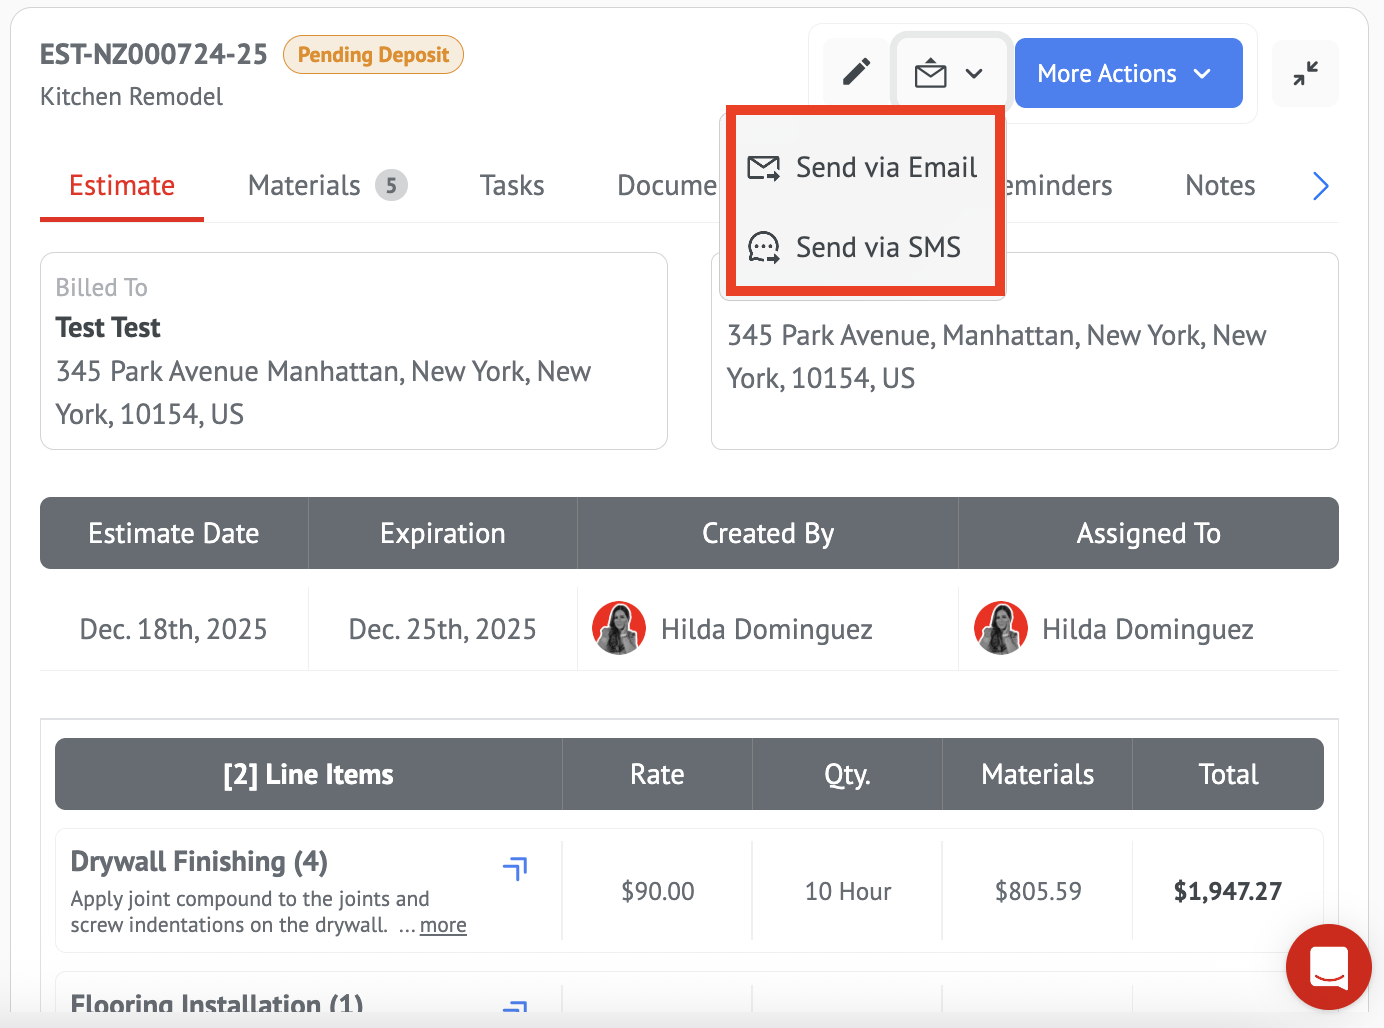Click the Drywall Finishing (4) line item title

point(199,861)
